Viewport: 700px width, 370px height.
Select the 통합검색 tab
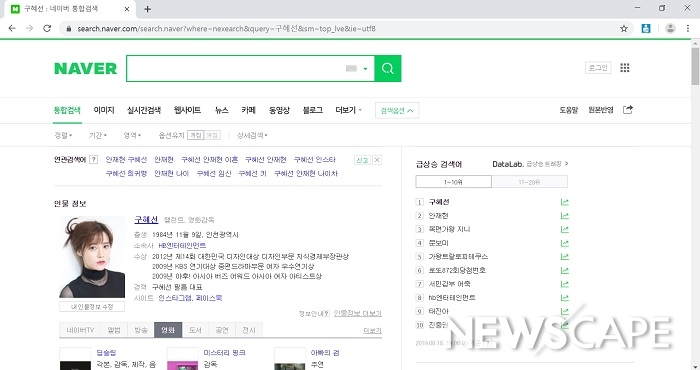(x=67, y=110)
